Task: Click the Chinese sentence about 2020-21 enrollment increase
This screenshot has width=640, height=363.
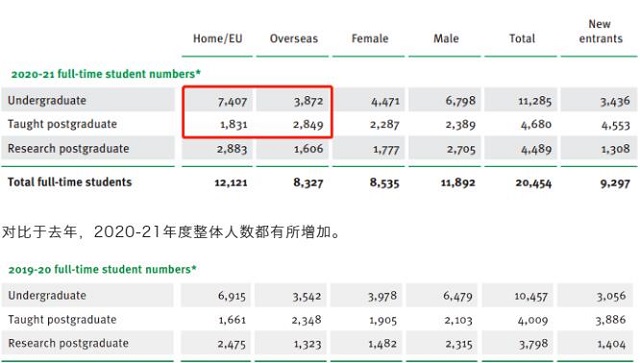Action: [x=171, y=232]
